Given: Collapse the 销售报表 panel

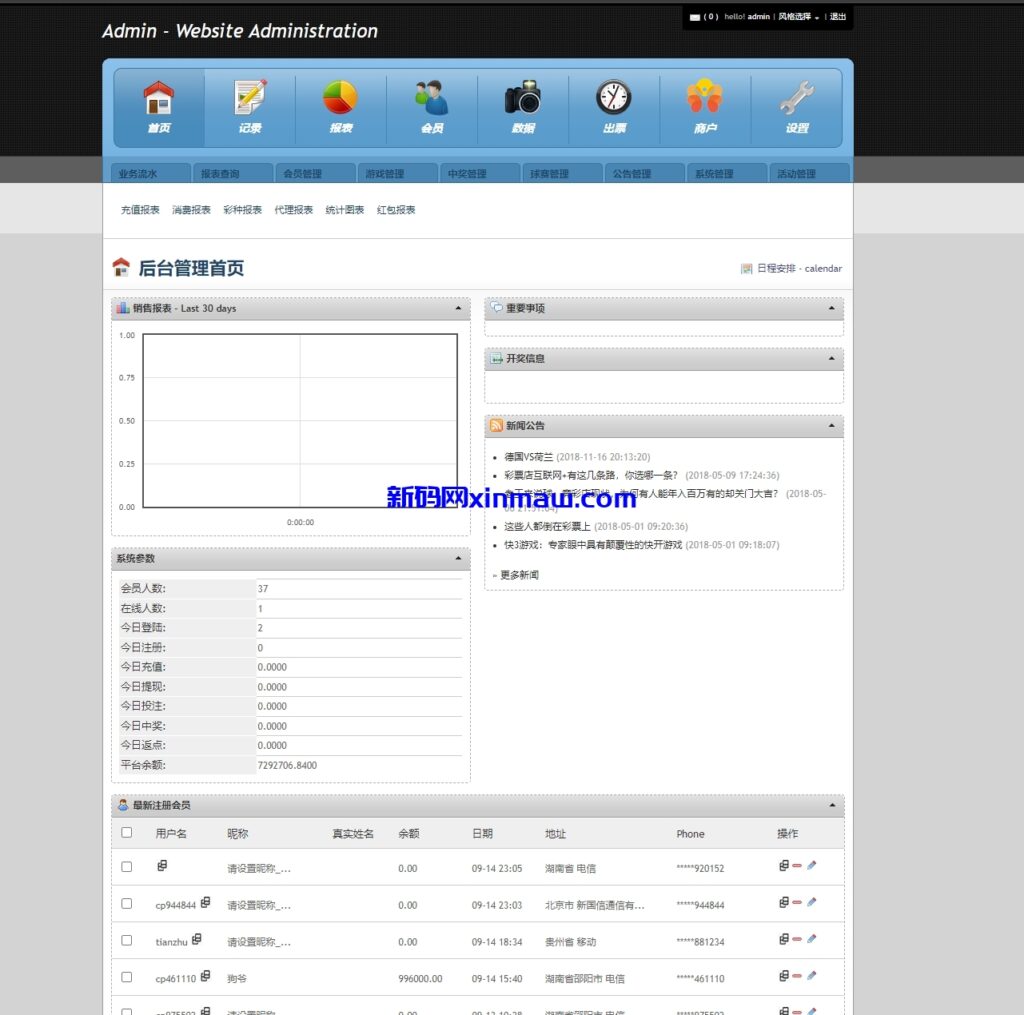Looking at the screenshot, I should [458, 308].
